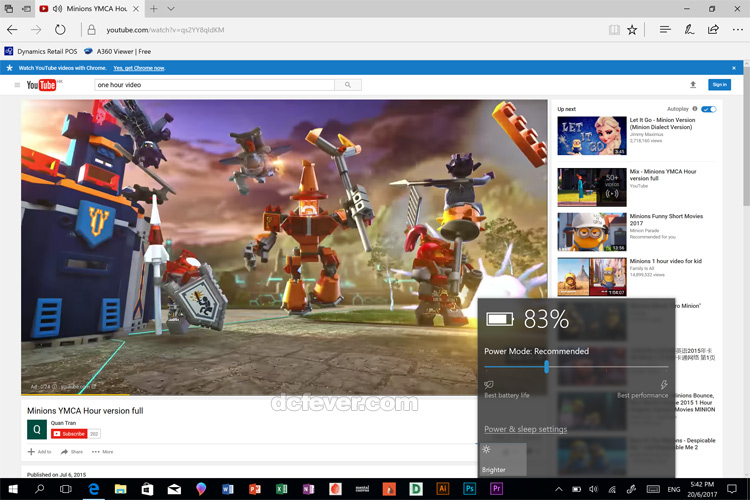The height and width of the screenshot is (500, 750).
Task: Open volume control in system tray
Action: (x=594, y=489)
